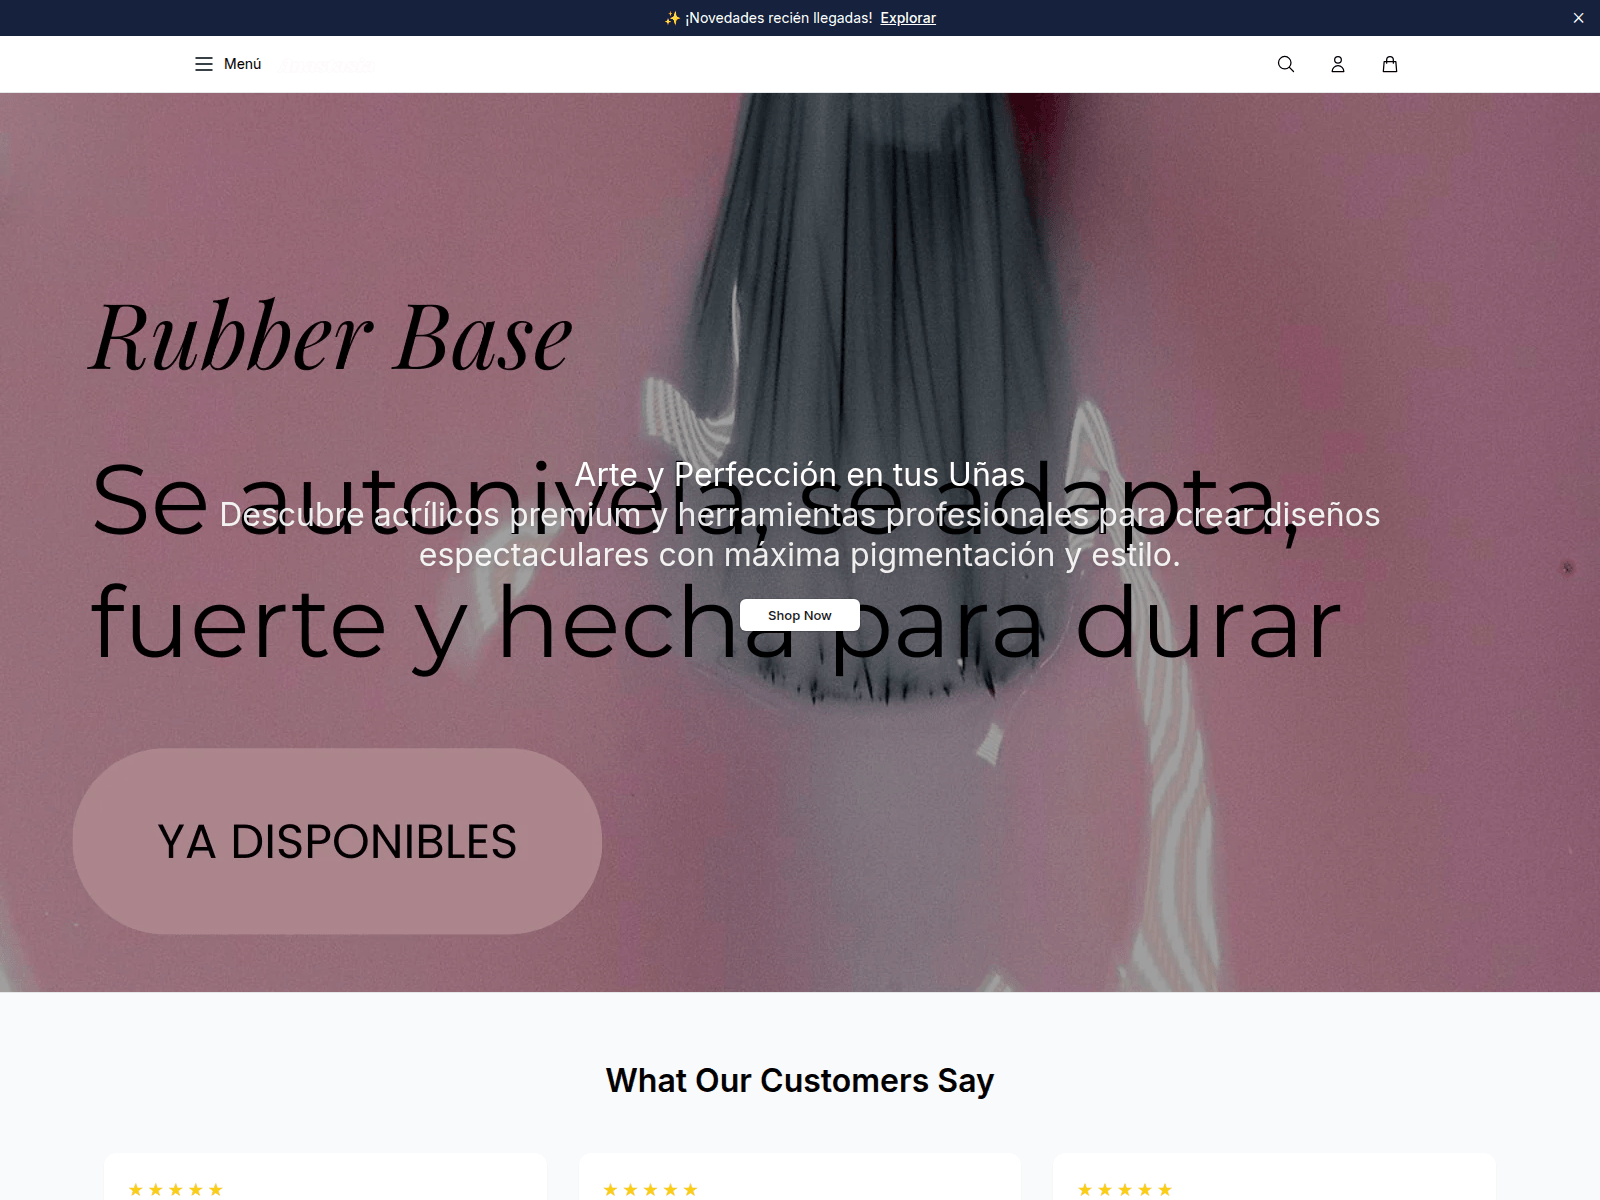Click the '¡Novedades recién llegadas!' announcement text
Image resolution: width=1600 pixels, height=1200 pixels.
tap(778, 18)
